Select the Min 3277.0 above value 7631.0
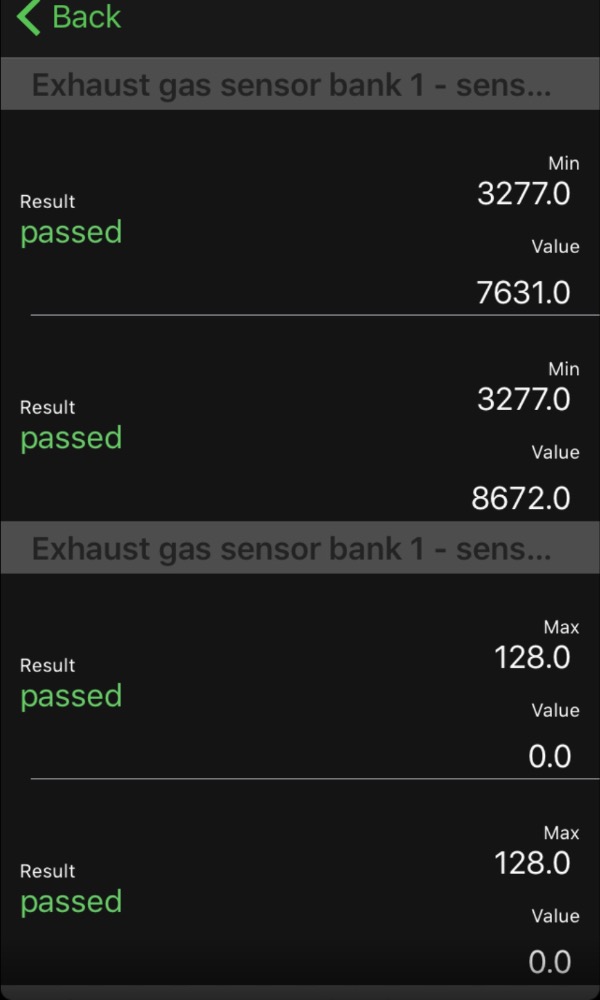This screenshot has height=1000, width=600. click(523, 193)
